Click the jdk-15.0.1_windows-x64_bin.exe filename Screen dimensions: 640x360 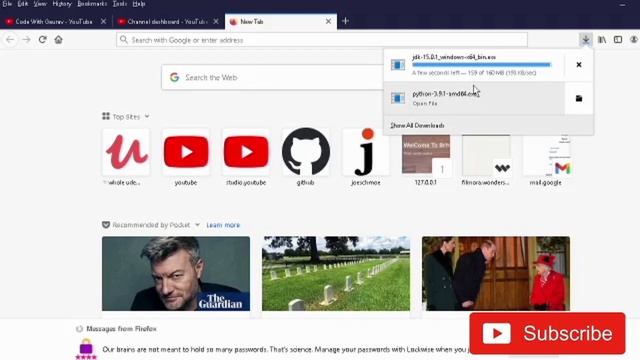coord(454,57)
